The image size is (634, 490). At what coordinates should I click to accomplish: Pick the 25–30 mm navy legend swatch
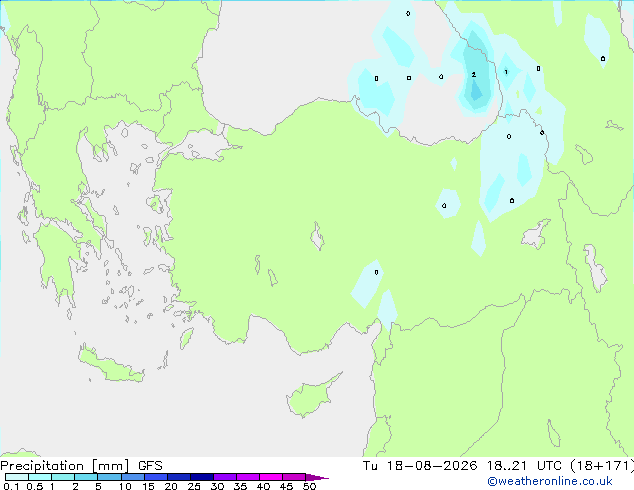[x=201, y=477]
